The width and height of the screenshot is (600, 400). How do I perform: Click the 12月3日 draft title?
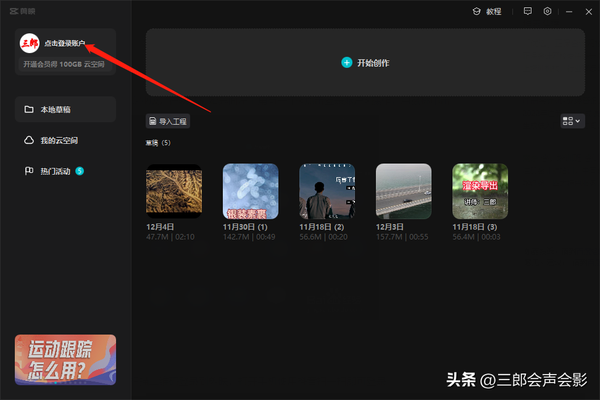pyautogui.click(x=390, y=227)
